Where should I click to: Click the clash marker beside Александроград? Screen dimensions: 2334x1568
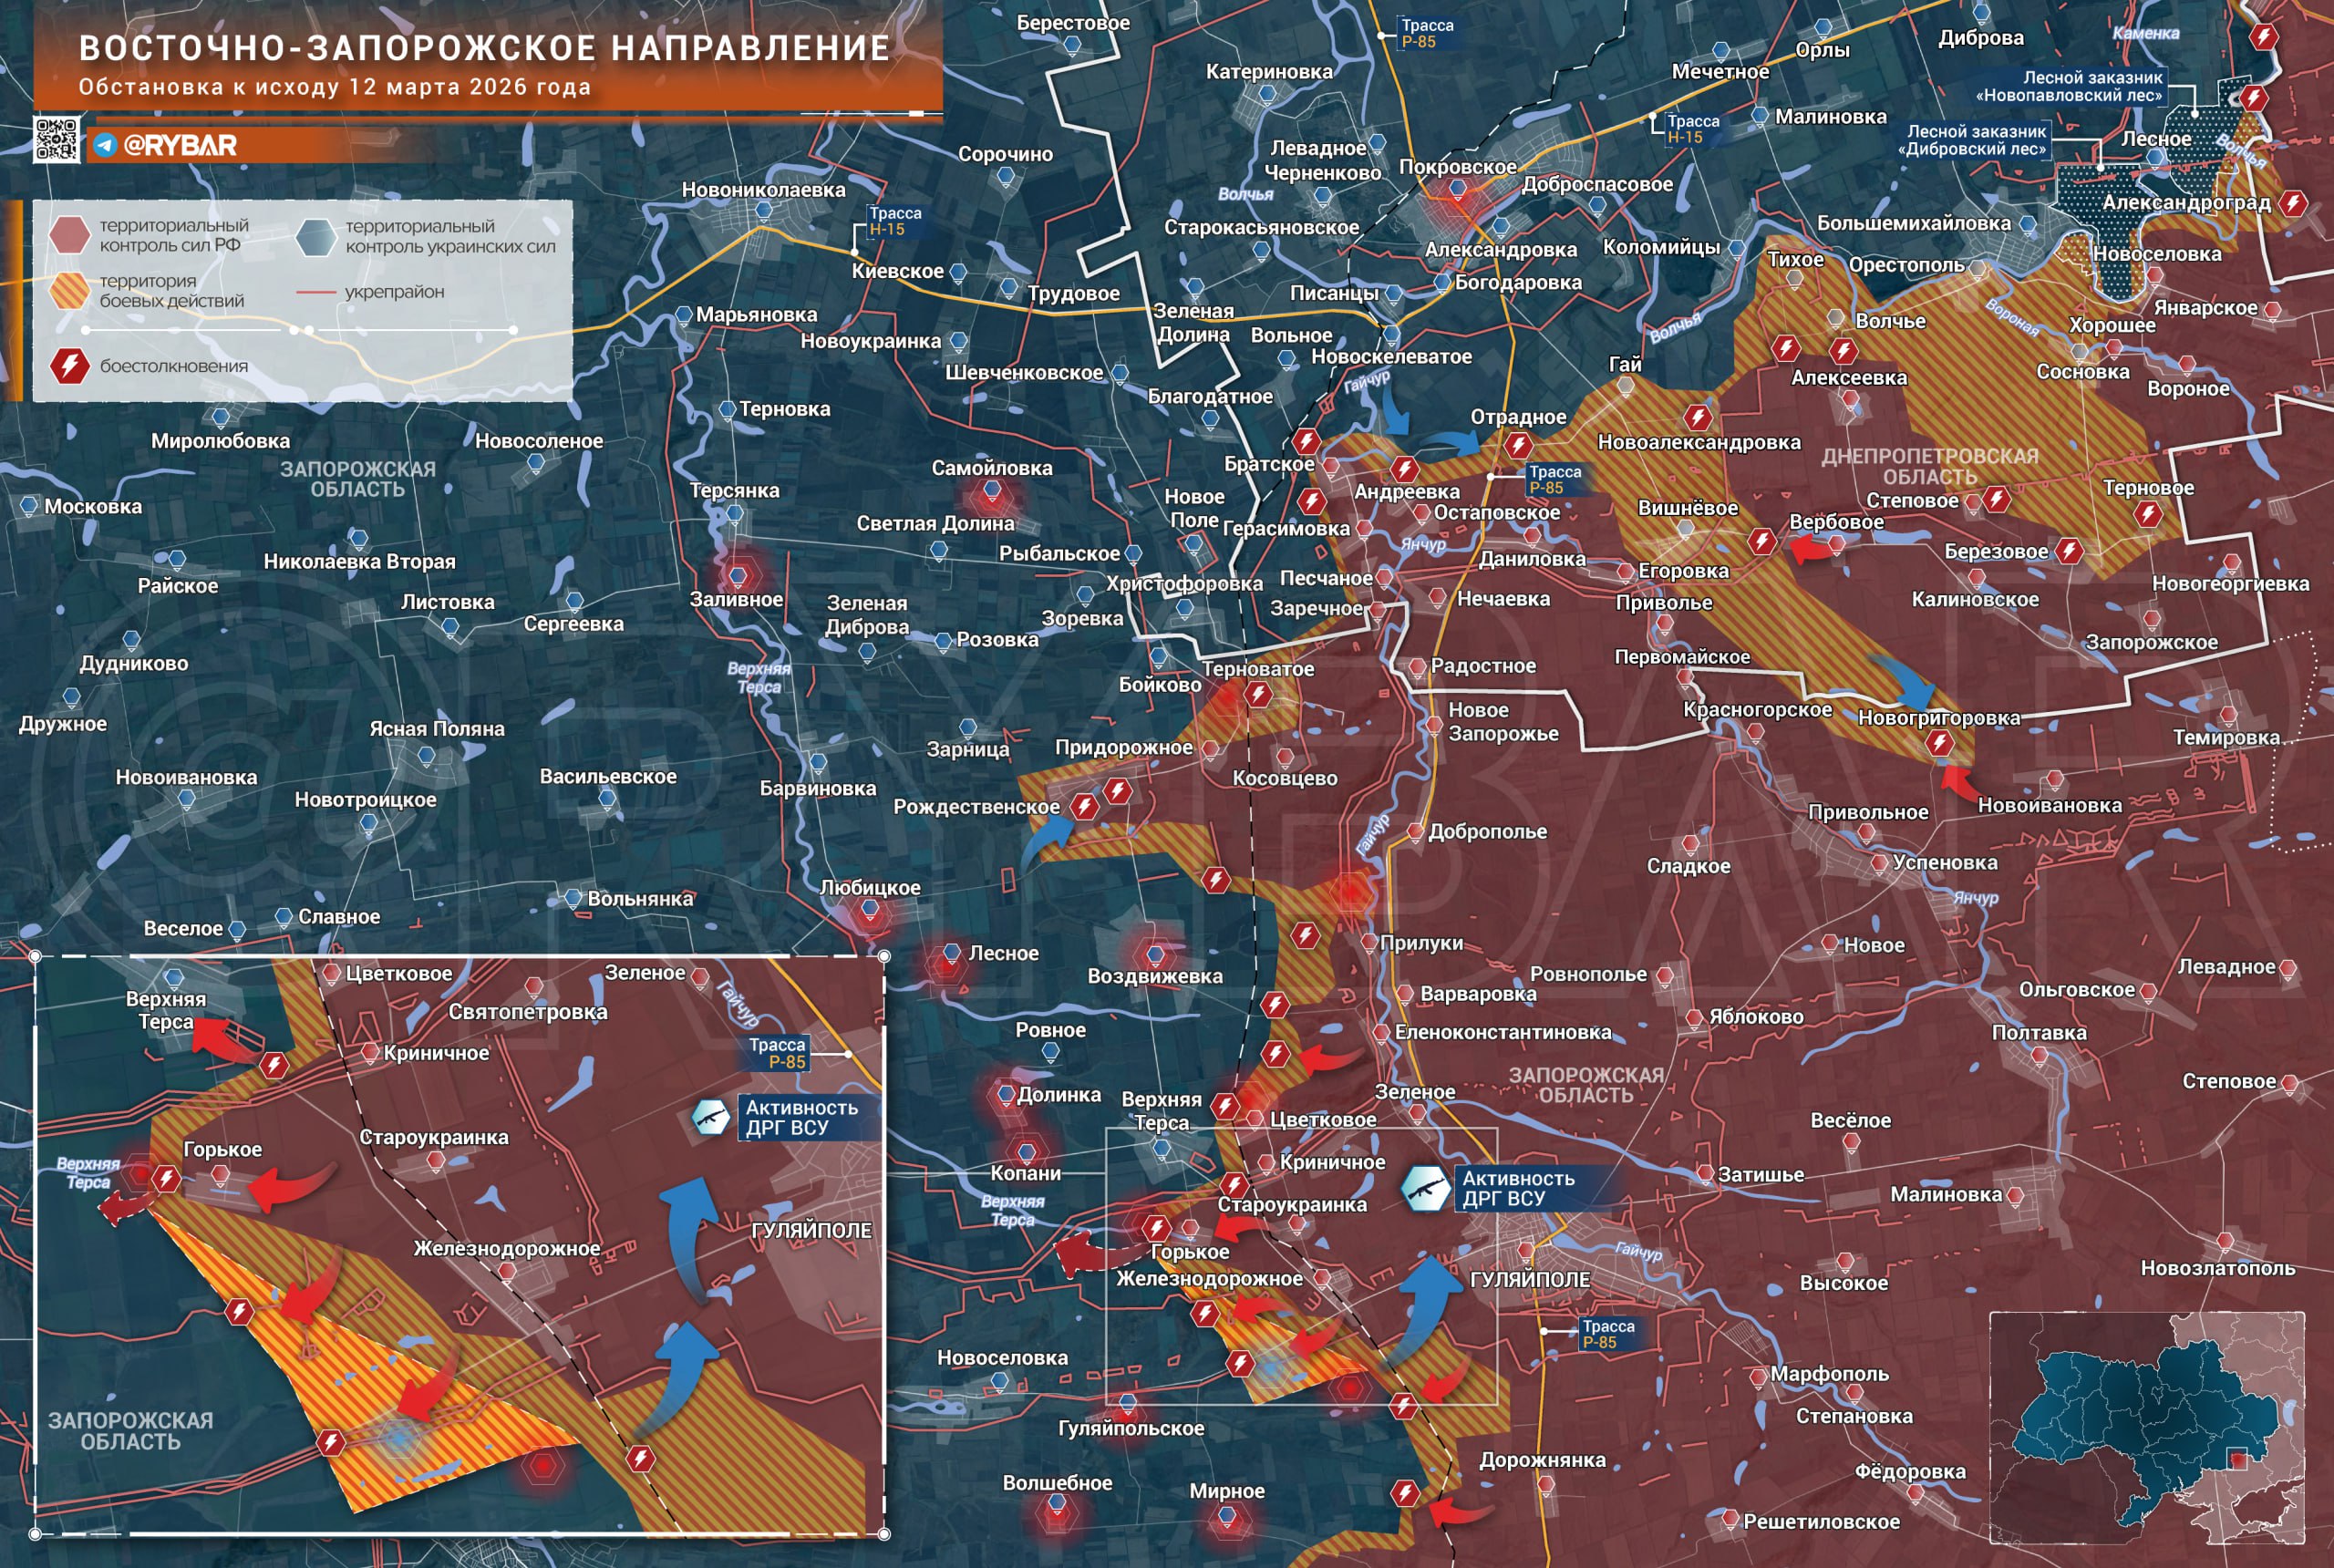click(2293, 204)
